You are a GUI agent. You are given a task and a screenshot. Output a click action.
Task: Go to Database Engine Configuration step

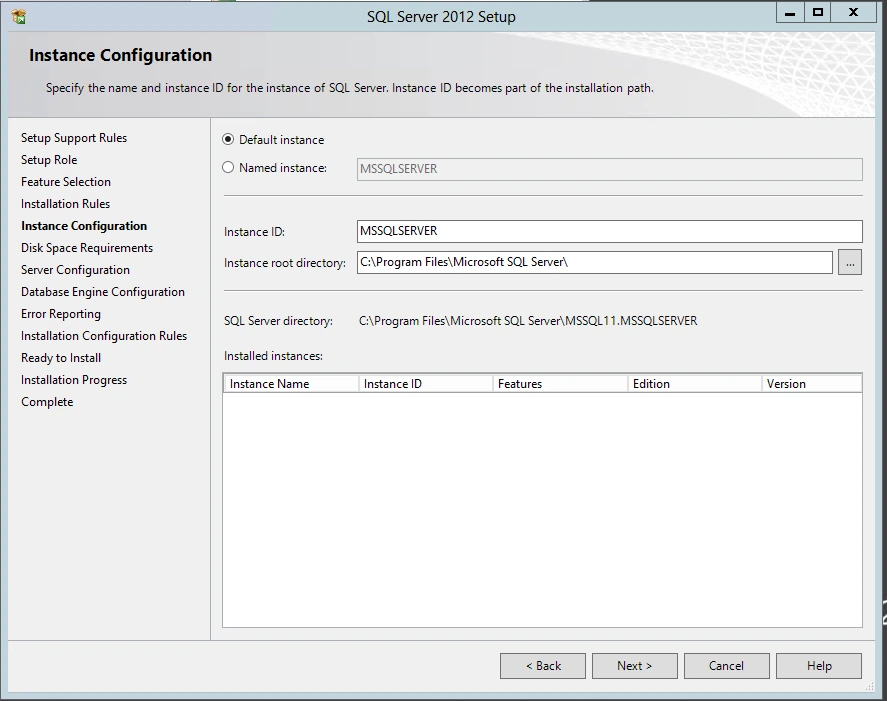click(103, 292)
